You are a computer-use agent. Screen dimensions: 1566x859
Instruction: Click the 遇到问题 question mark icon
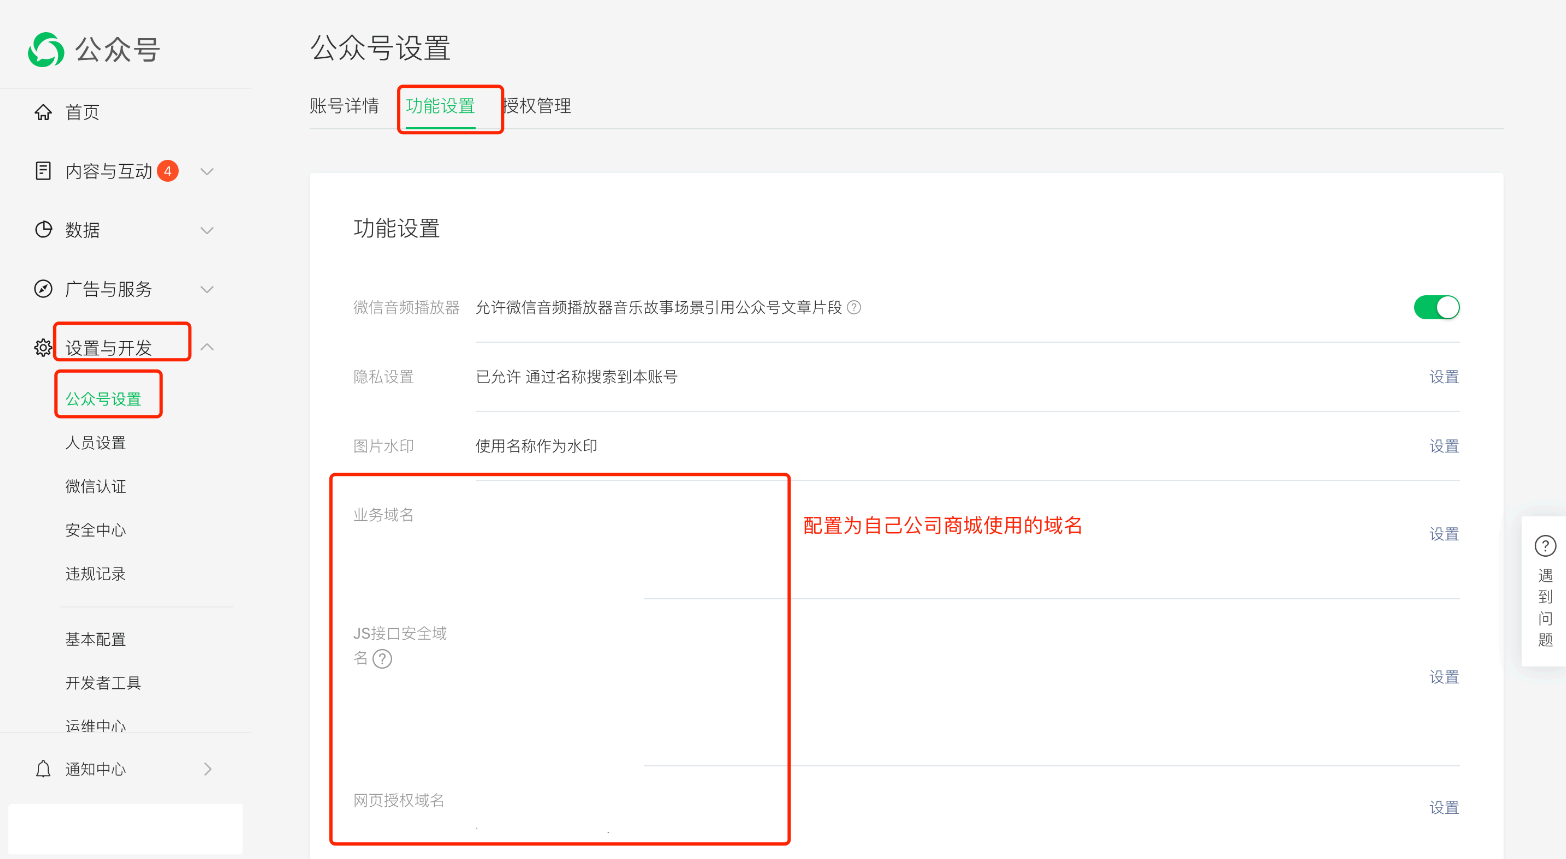[1545, 546]
